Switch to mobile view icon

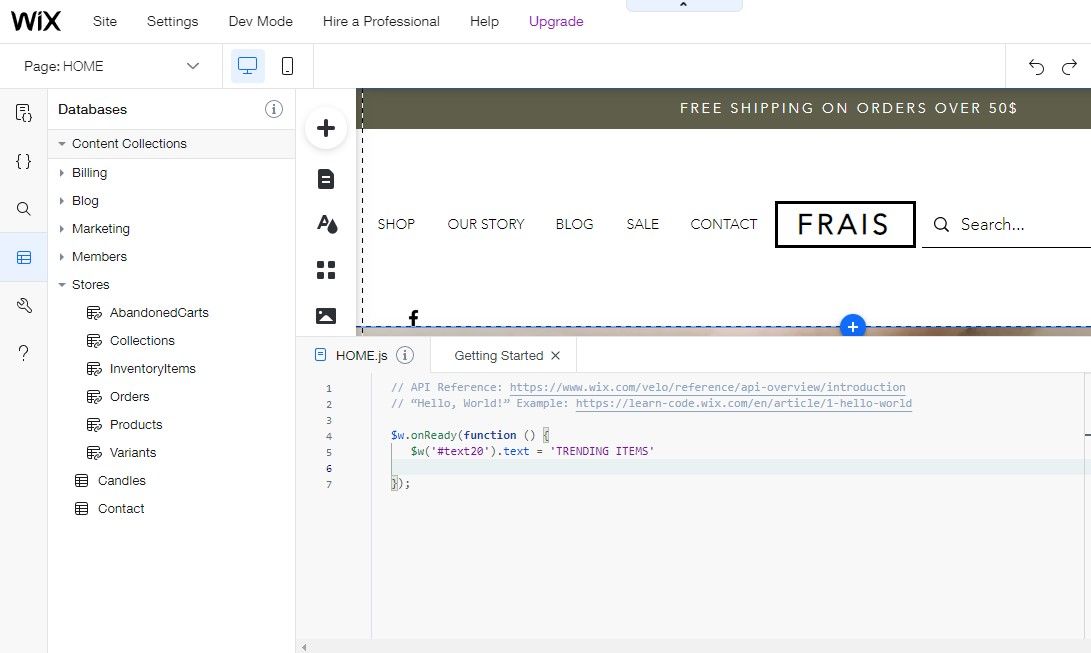coord(287,66)
